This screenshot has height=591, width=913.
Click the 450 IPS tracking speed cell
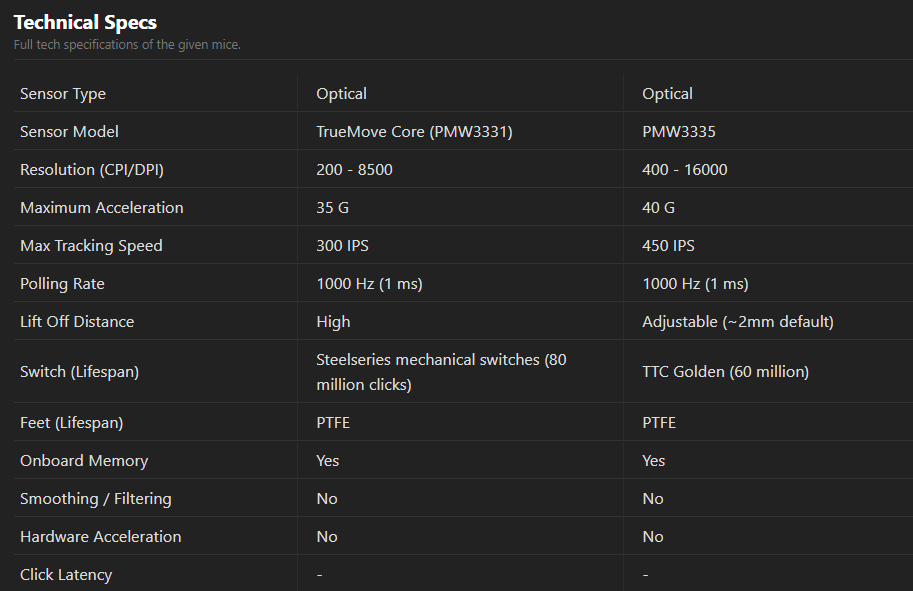pos(668,246)
